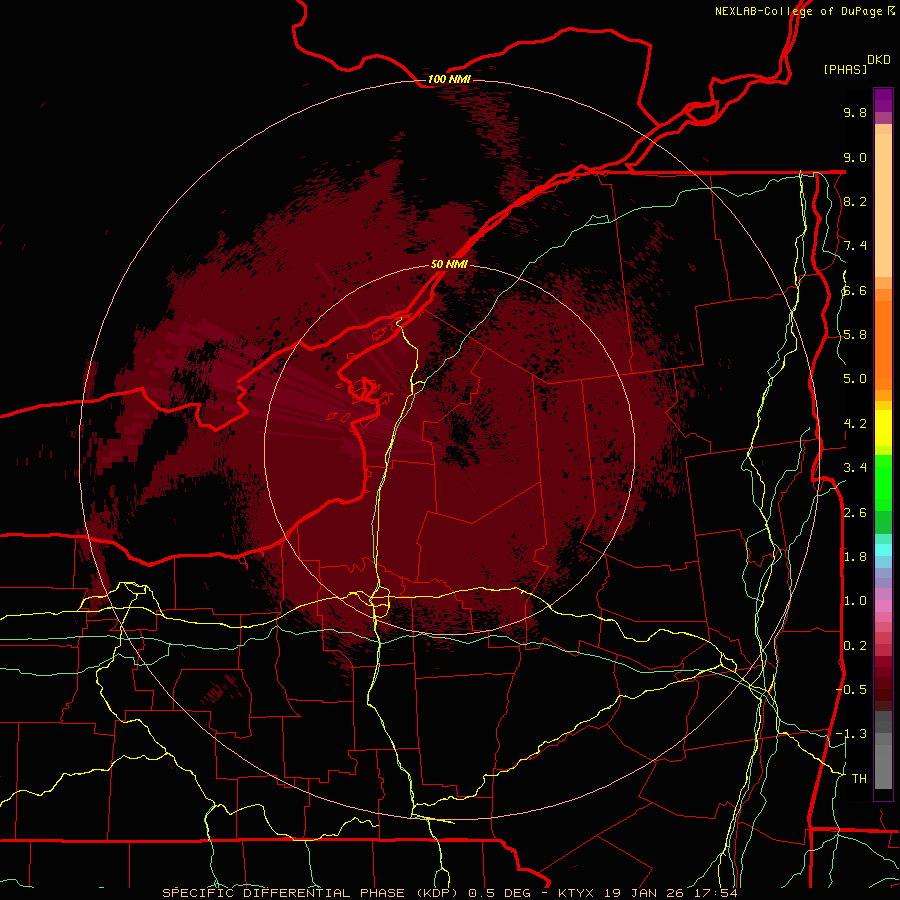Viewport: 900px width, 900px height.
Task: Click the 2.6 scale value
Action: 855,513
